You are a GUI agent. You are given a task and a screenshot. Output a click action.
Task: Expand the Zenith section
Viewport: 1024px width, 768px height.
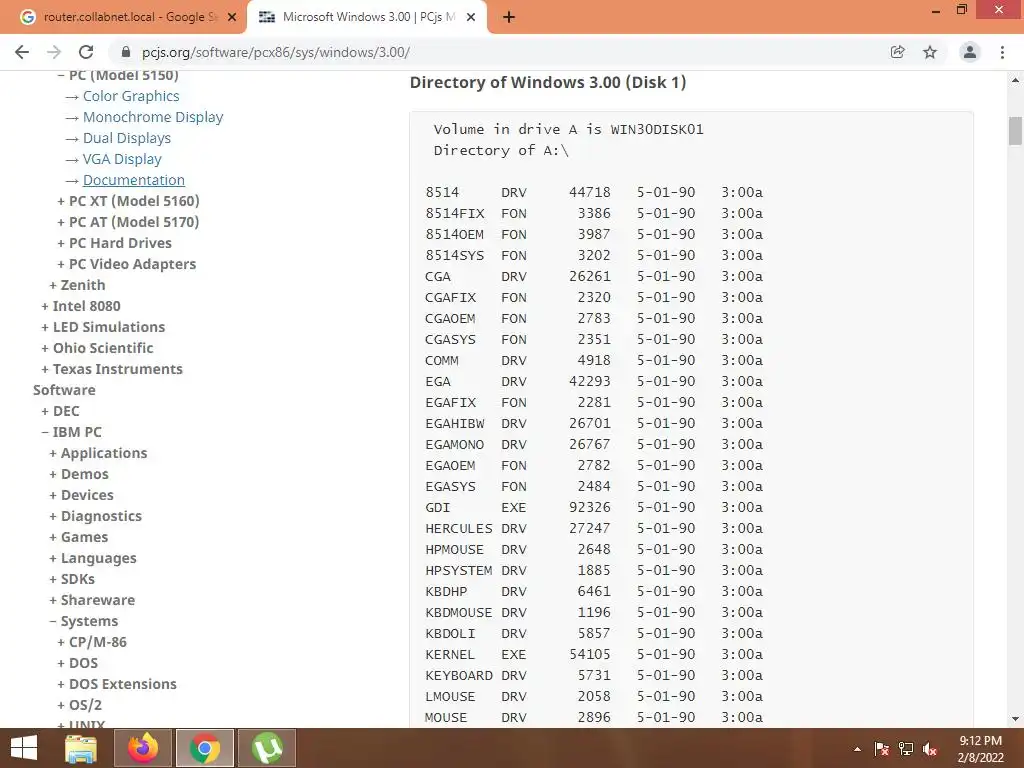pos(77,285)
